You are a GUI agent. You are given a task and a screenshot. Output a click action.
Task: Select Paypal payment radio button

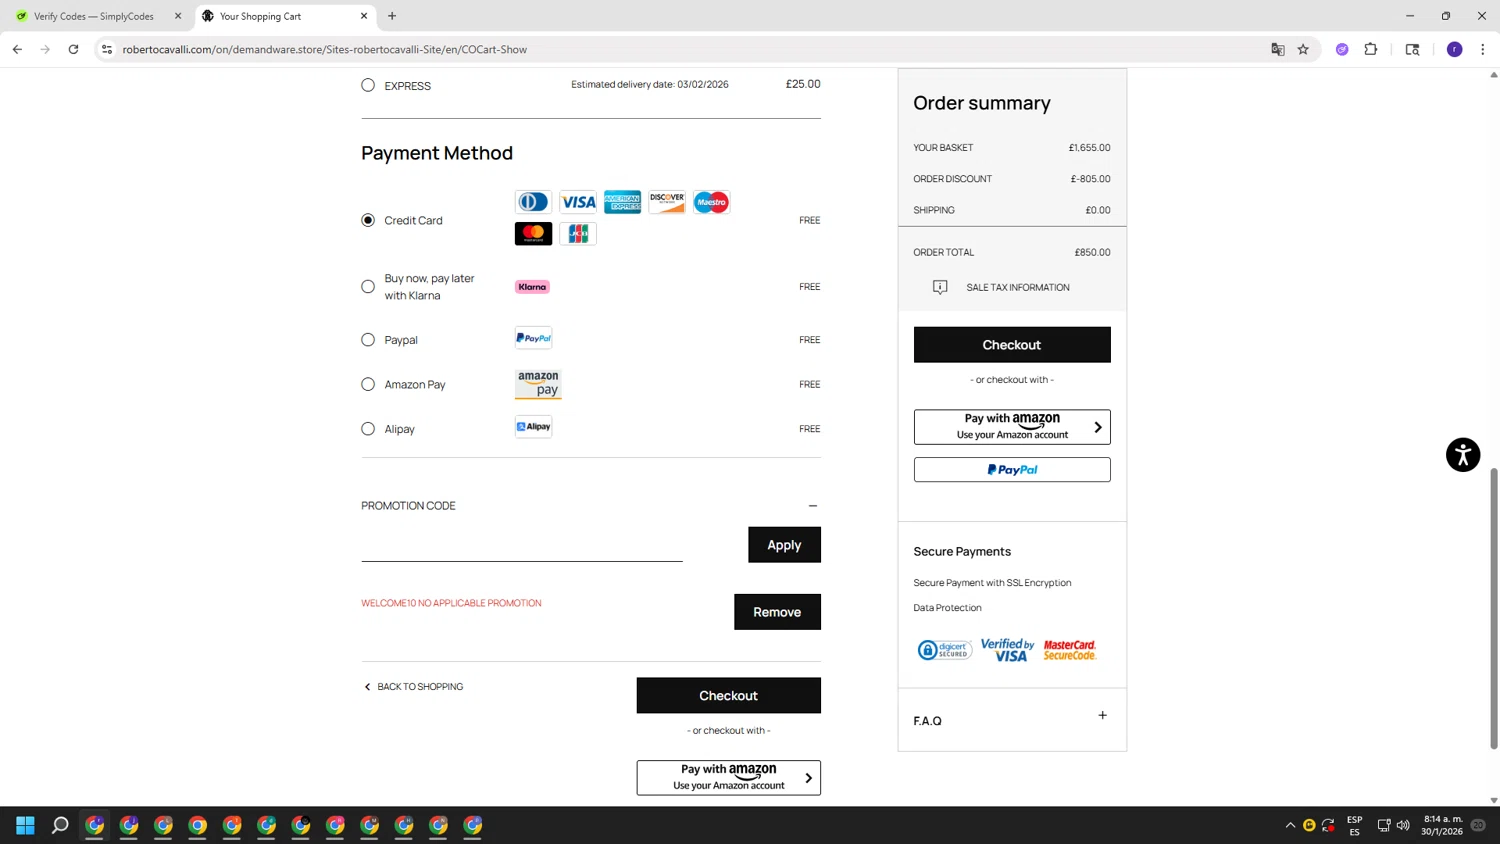[368, 340]
